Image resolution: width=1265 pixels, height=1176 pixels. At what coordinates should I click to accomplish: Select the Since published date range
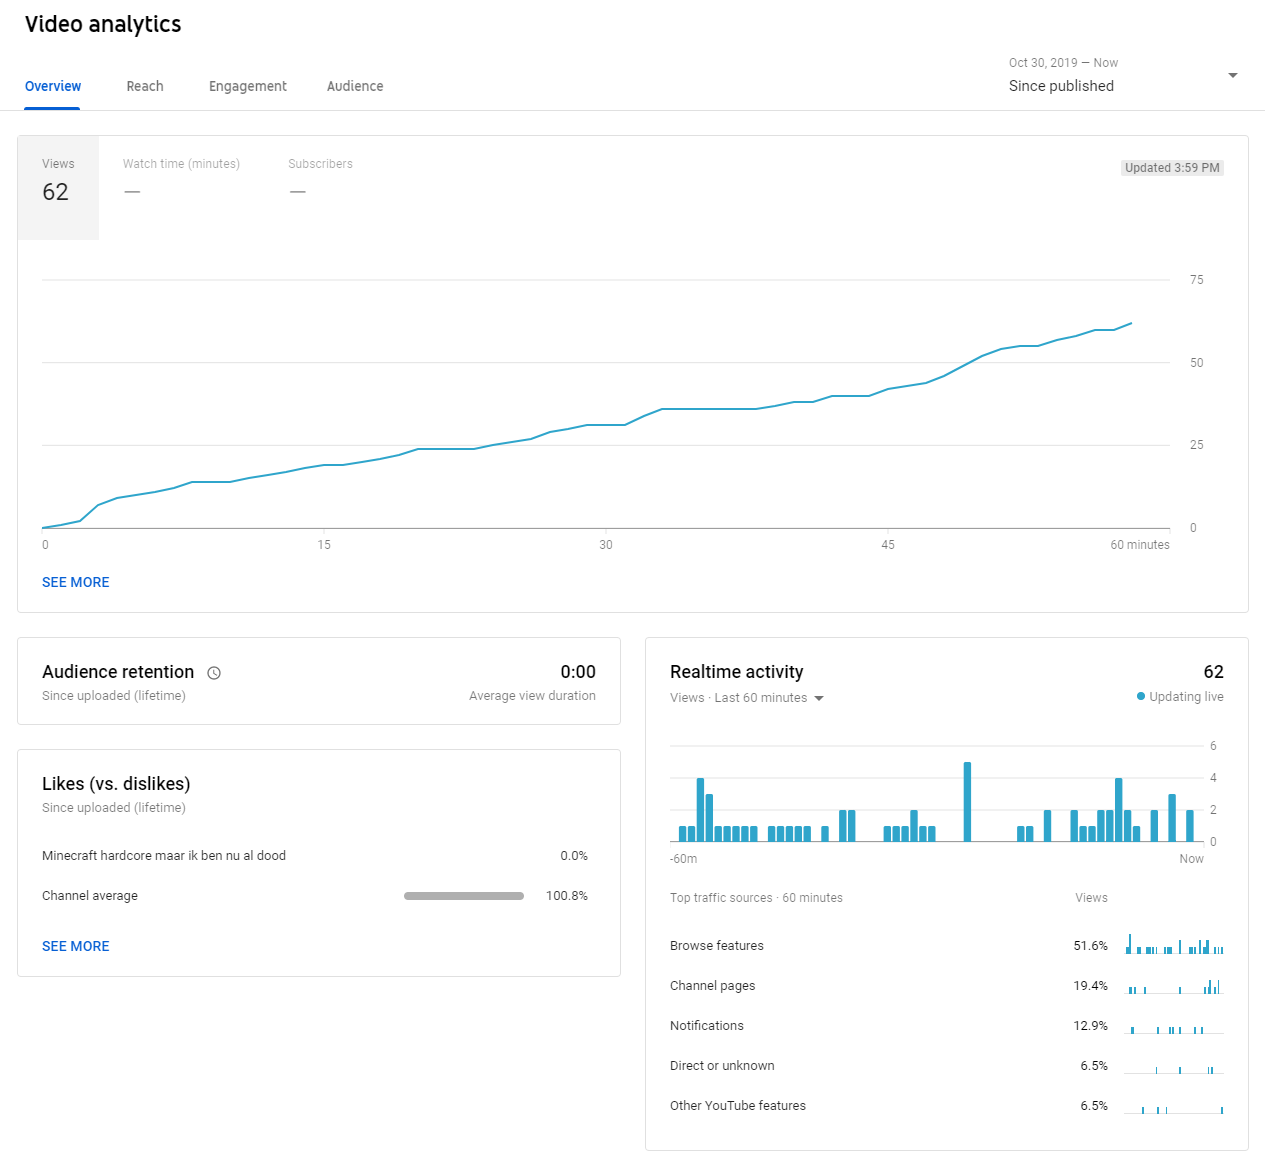coord(1061,86)
